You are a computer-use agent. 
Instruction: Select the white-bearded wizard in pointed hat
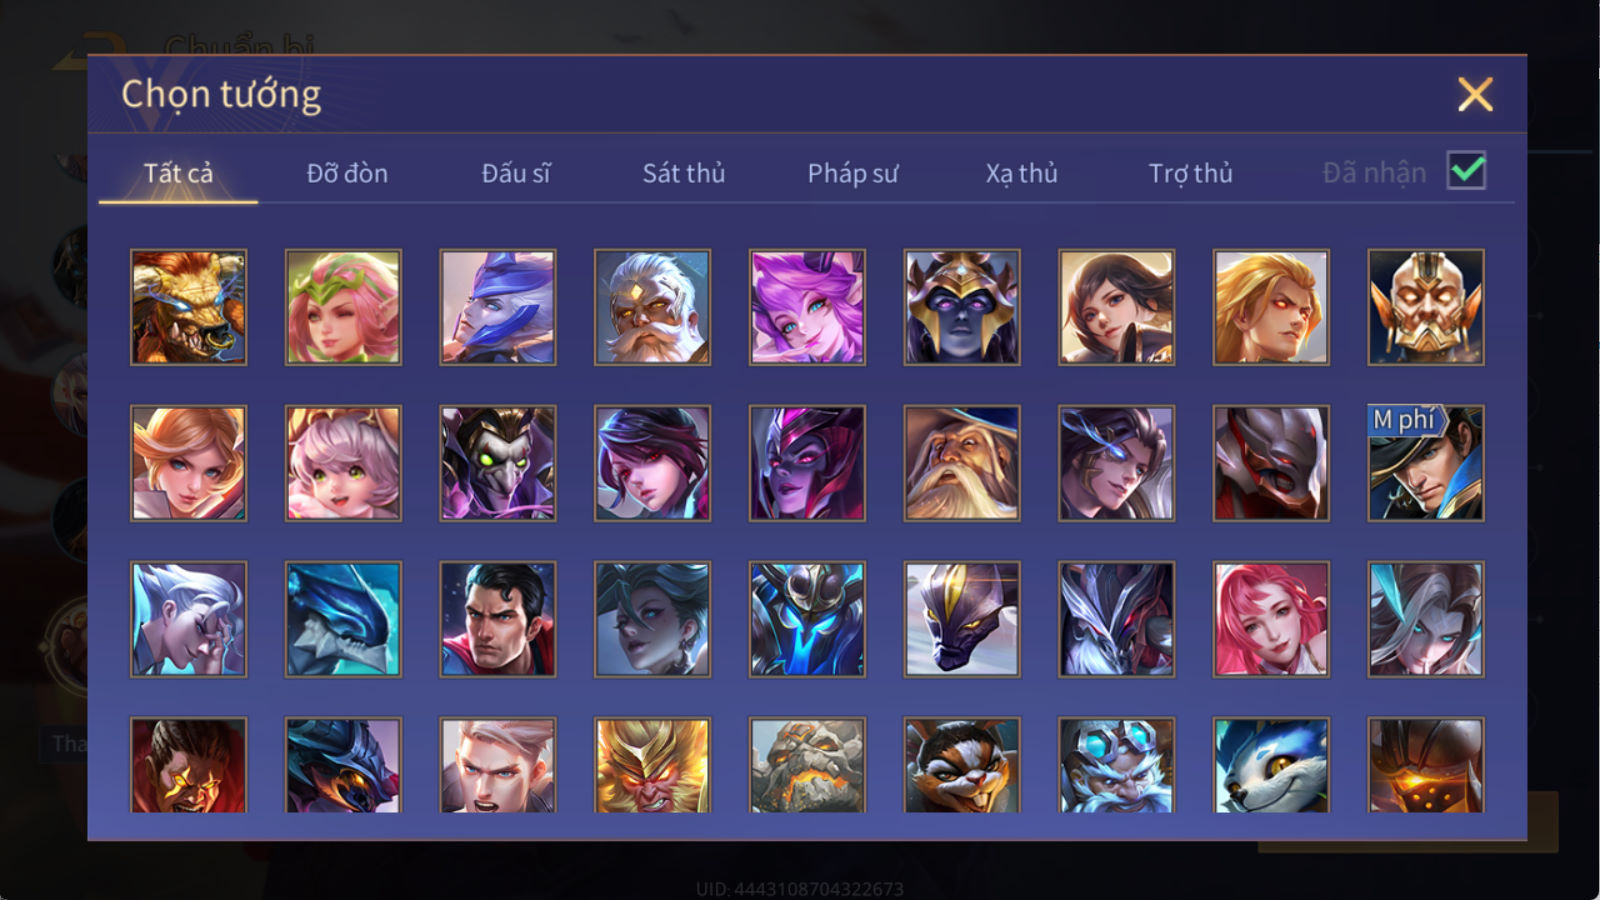coord(961,463)
